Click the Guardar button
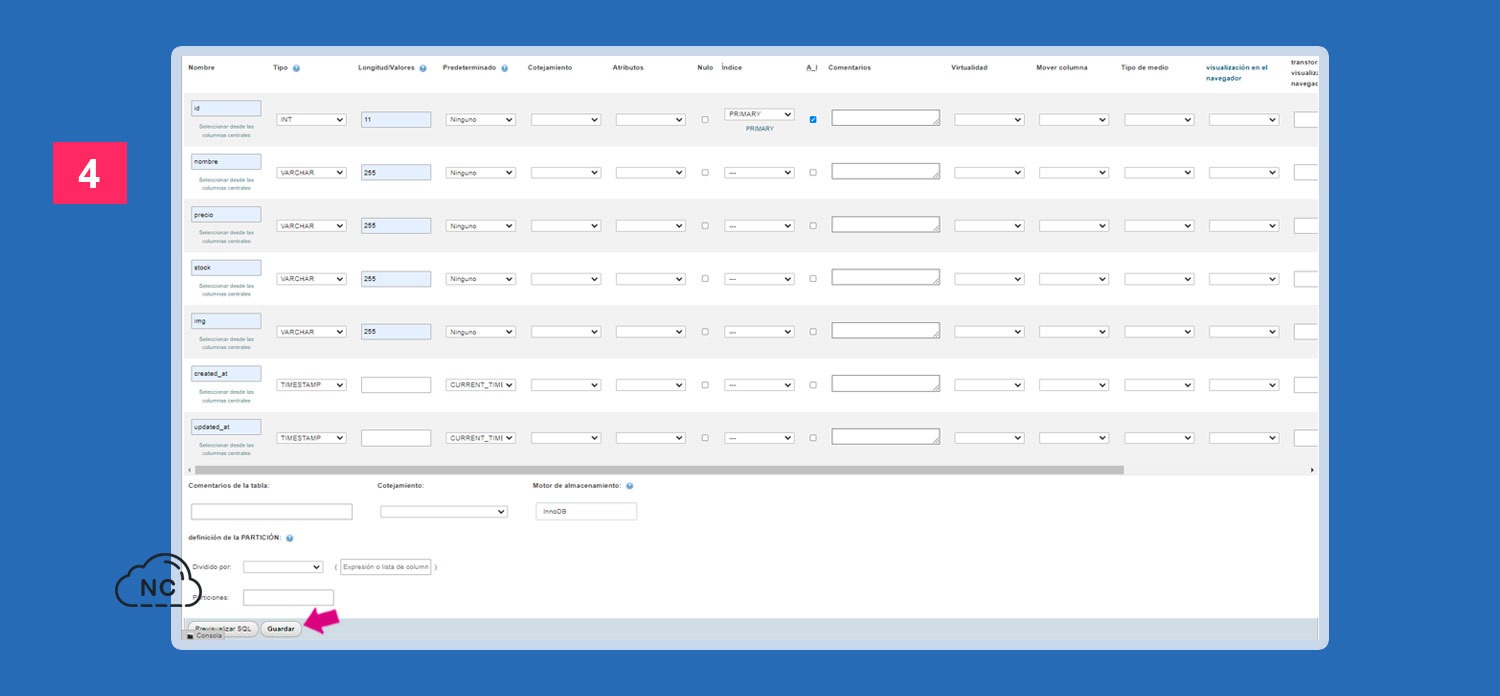The image size is (1500, 696). tap(281, 629)
